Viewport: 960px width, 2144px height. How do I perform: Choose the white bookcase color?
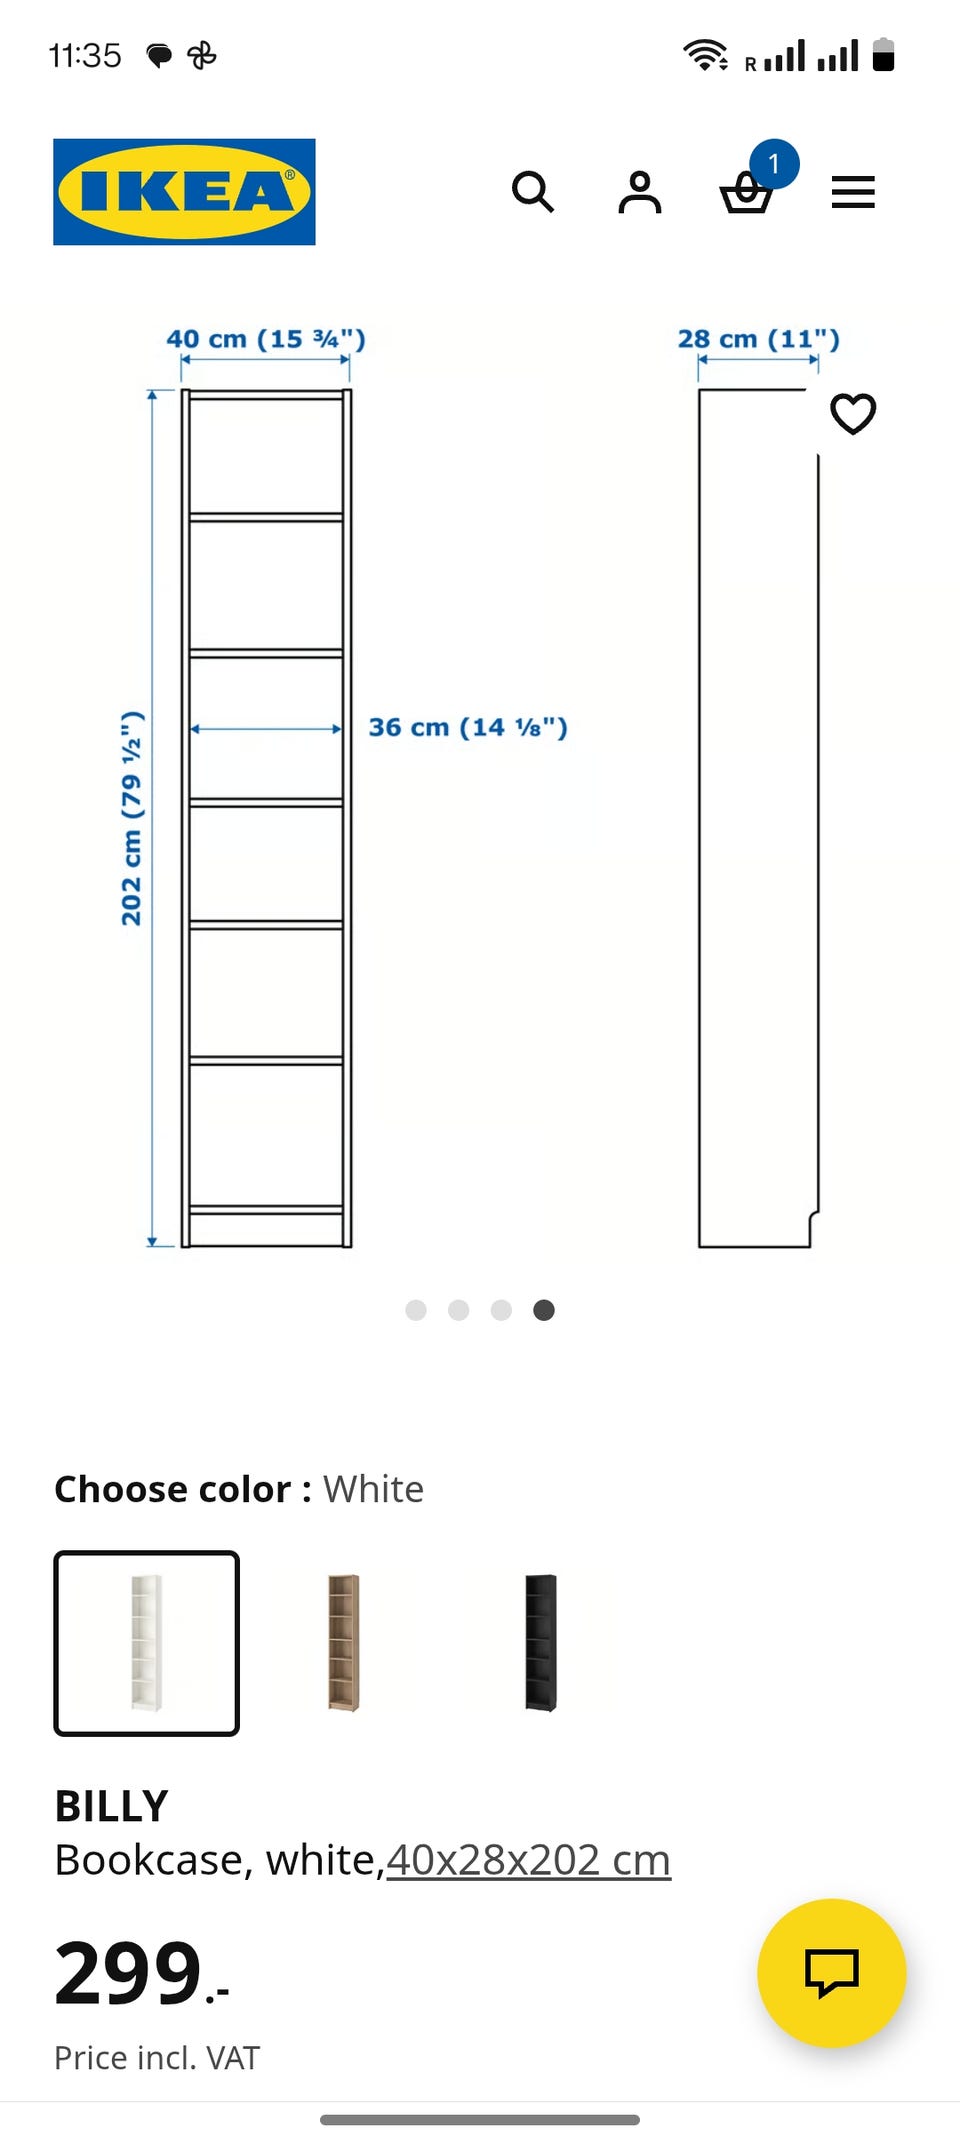(147, 1643)
